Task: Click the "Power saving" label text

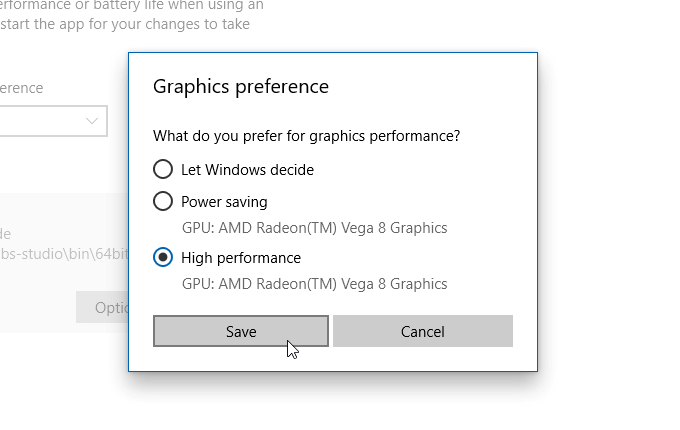Action: [224, 202]
